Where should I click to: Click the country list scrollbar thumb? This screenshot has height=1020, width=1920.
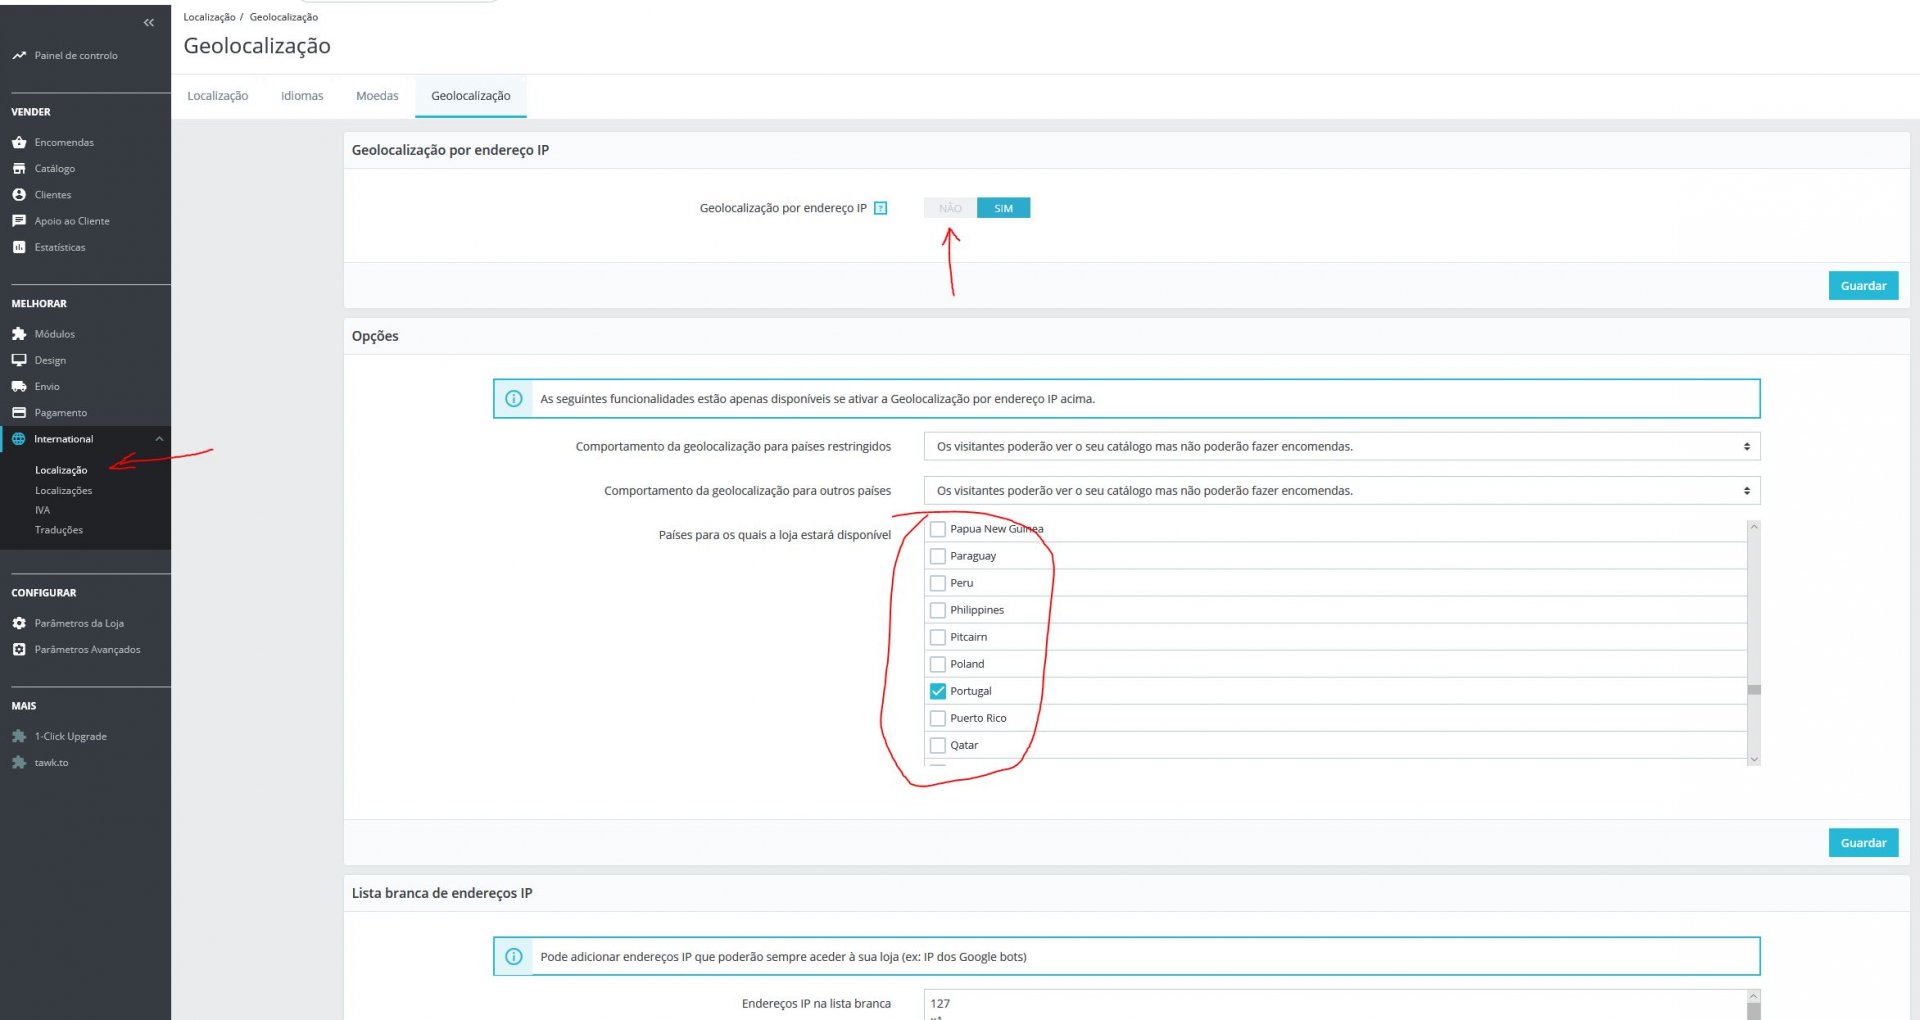[1754, 690]
